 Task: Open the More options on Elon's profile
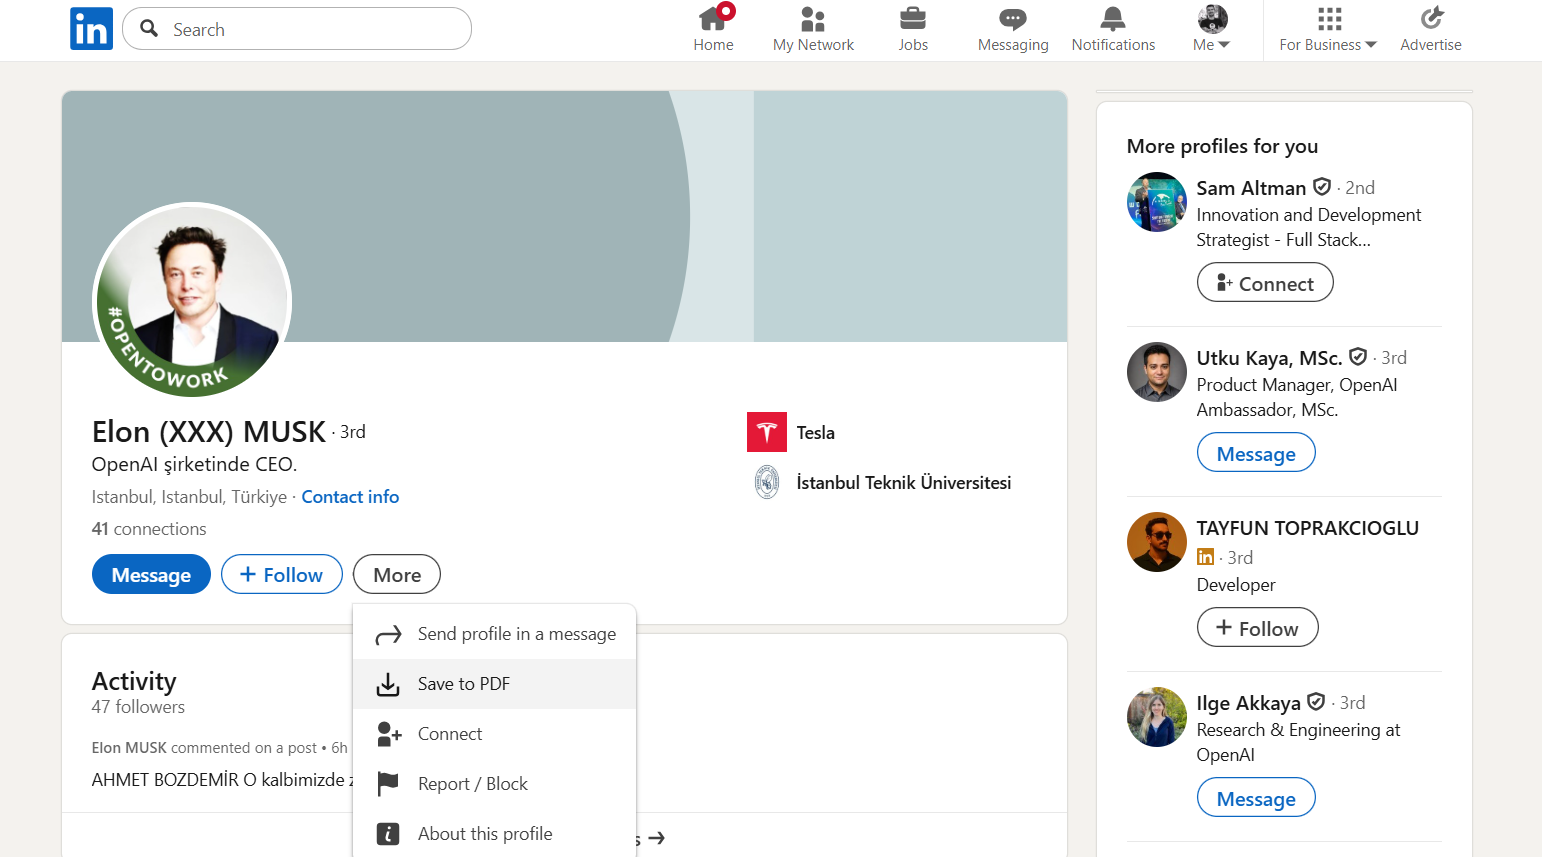pyautogui.click(x=396, y=574)
